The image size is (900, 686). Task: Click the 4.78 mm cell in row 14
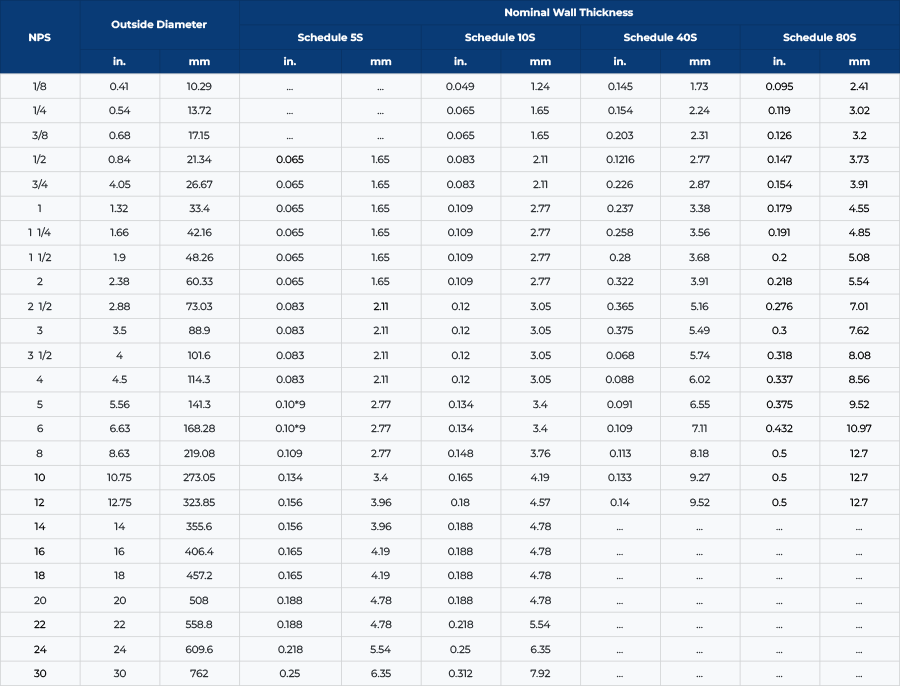tap(540, 526)
